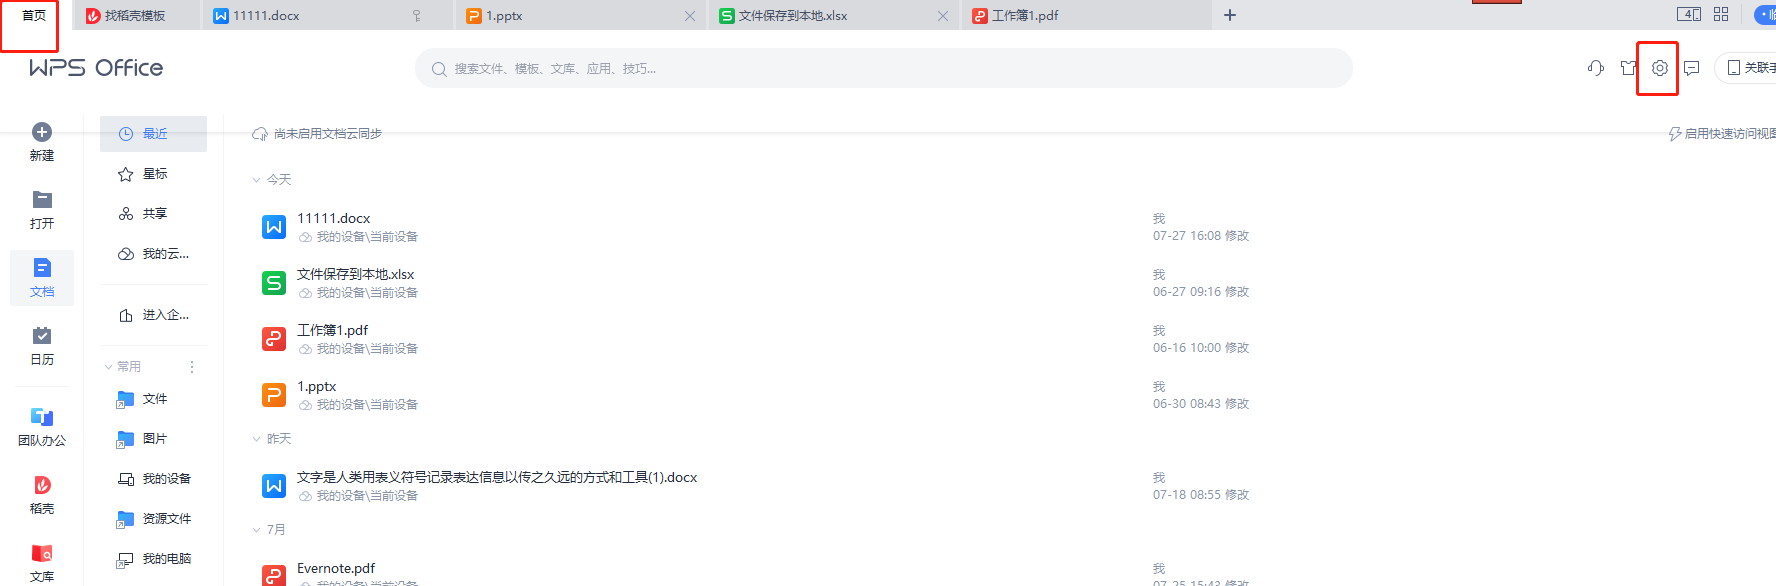Open 进入企... in navigation list
This screenshot has height=586, width=1776.
153,315
